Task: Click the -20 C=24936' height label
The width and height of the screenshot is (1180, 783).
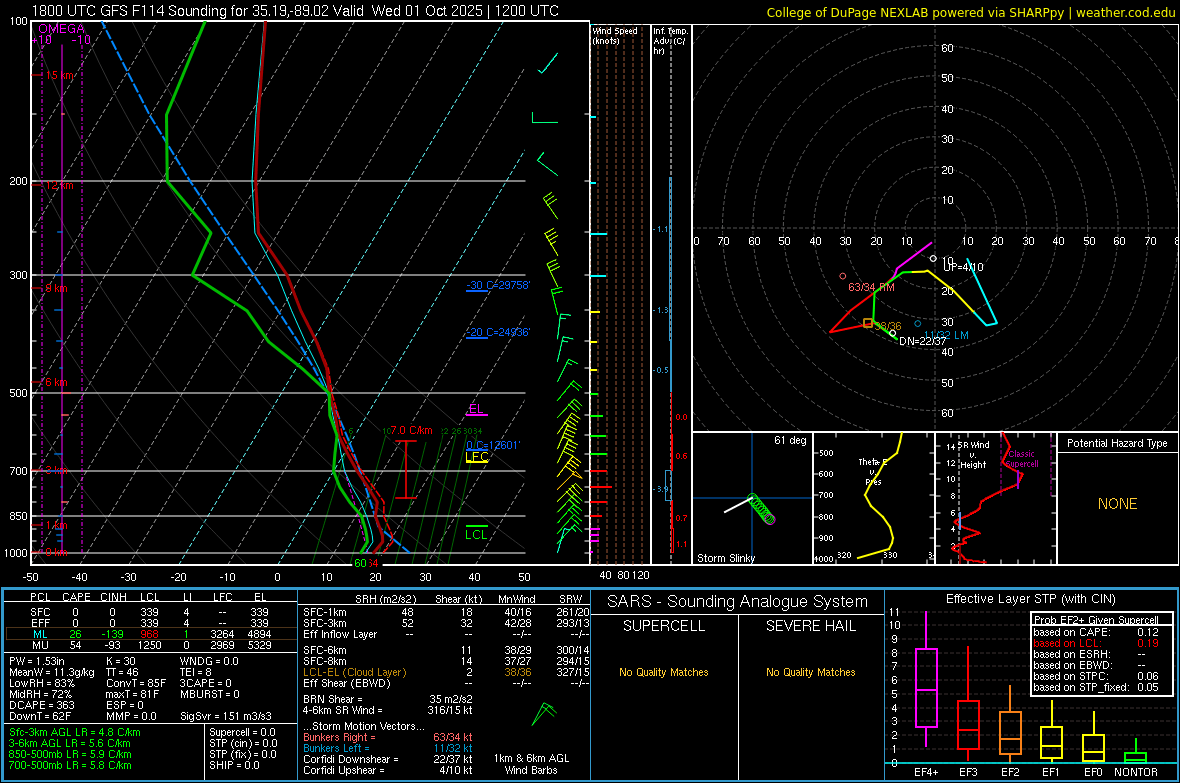Action: click(498, 332)
